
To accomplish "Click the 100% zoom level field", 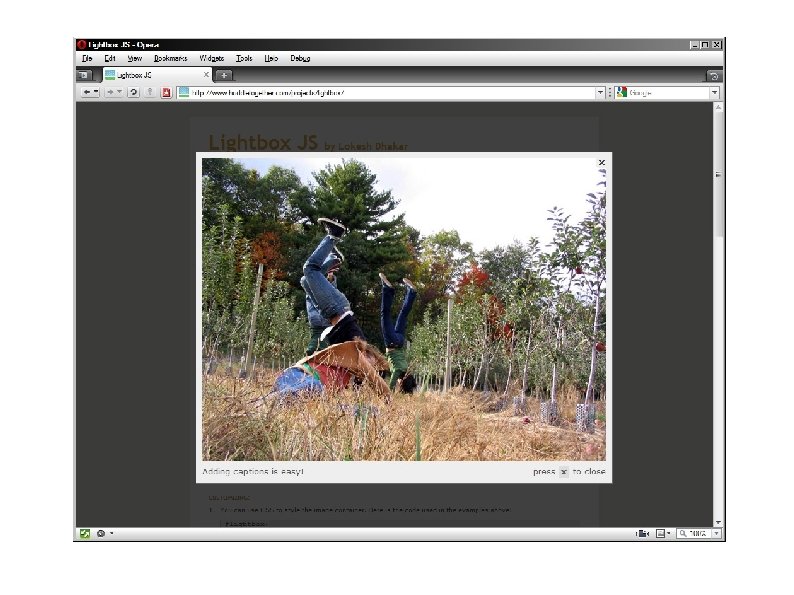I will (697, 533).
